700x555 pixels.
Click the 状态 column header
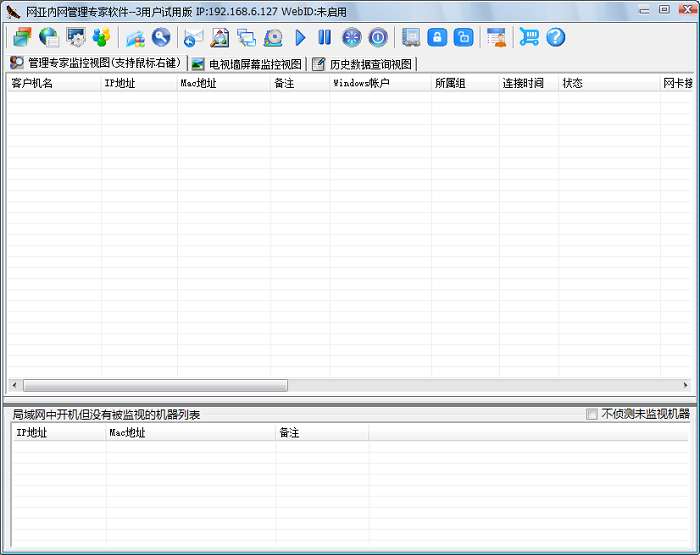coord(609,83)
